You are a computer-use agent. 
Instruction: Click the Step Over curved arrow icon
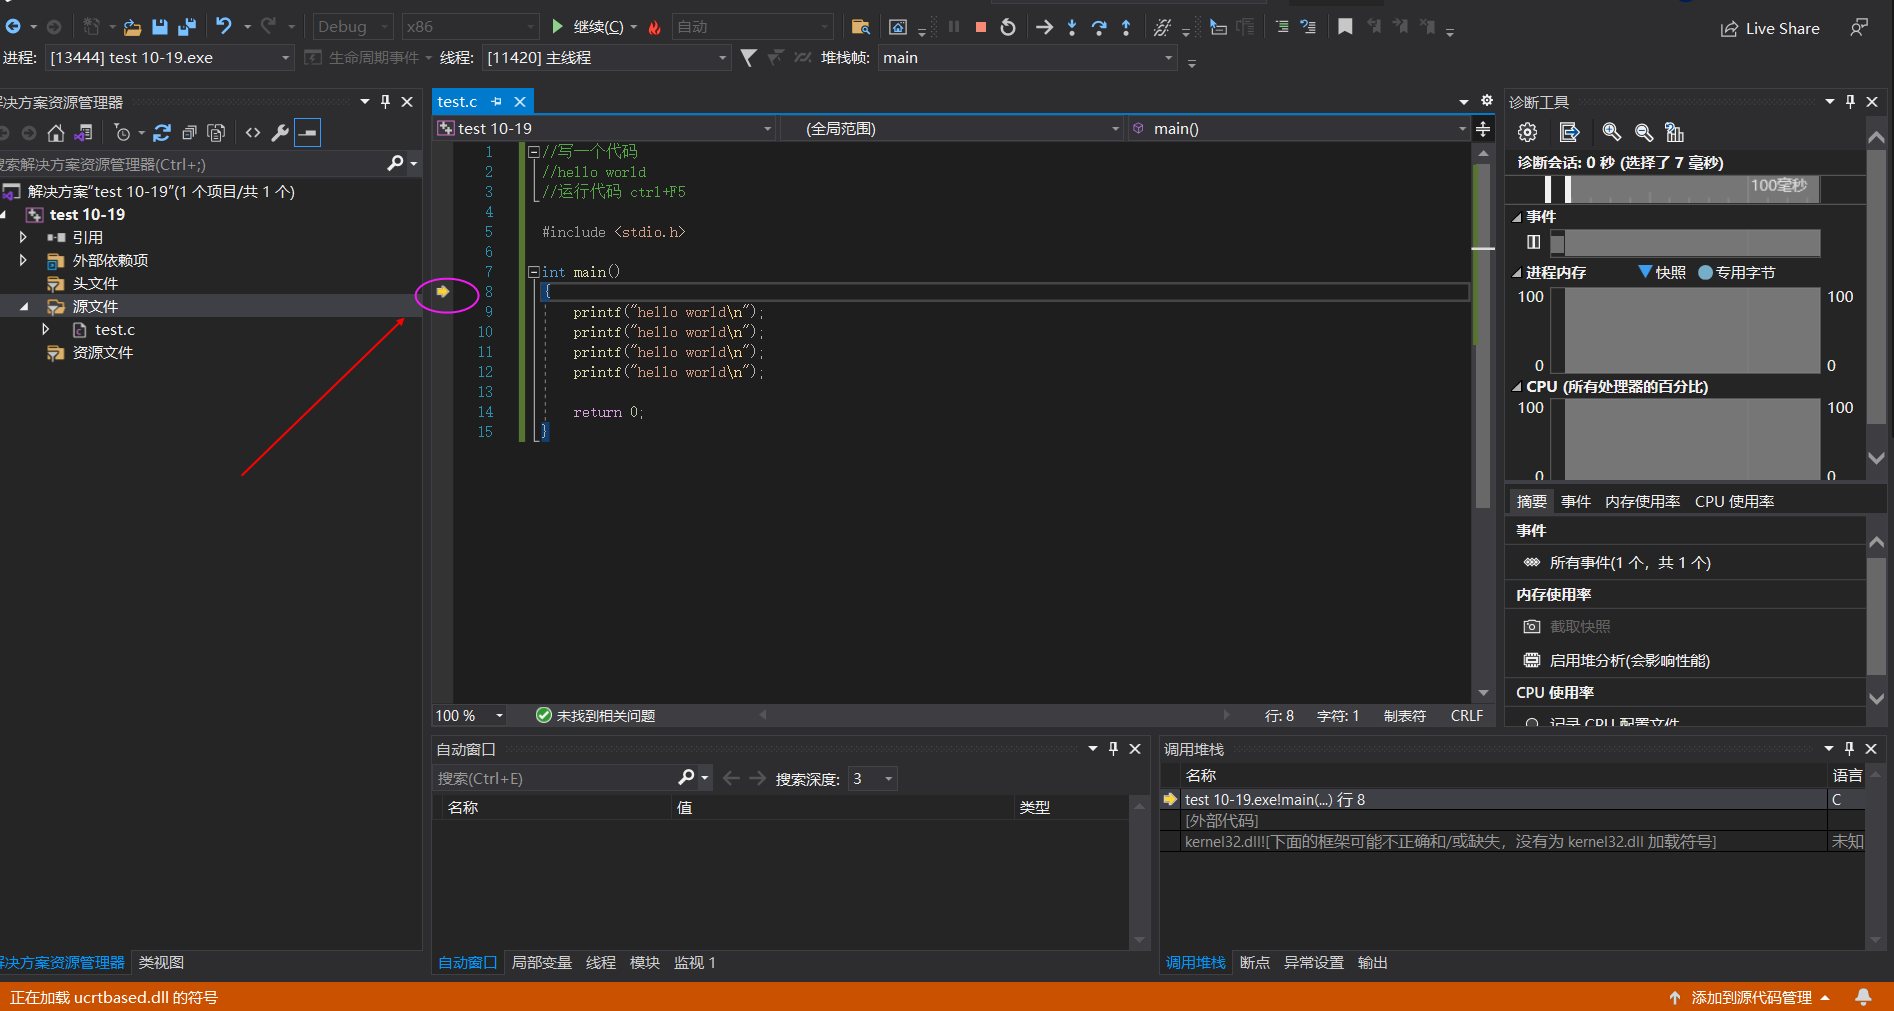click(1099, 27)
